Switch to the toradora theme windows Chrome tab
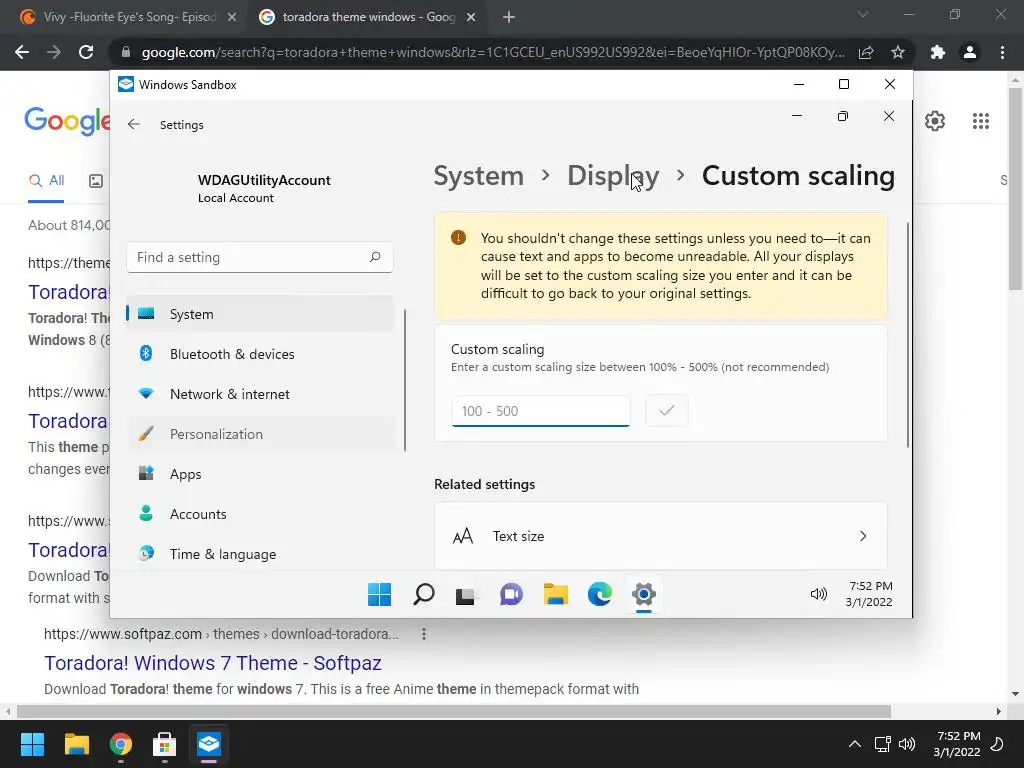Screen dimensions: 1024x768 368,17
